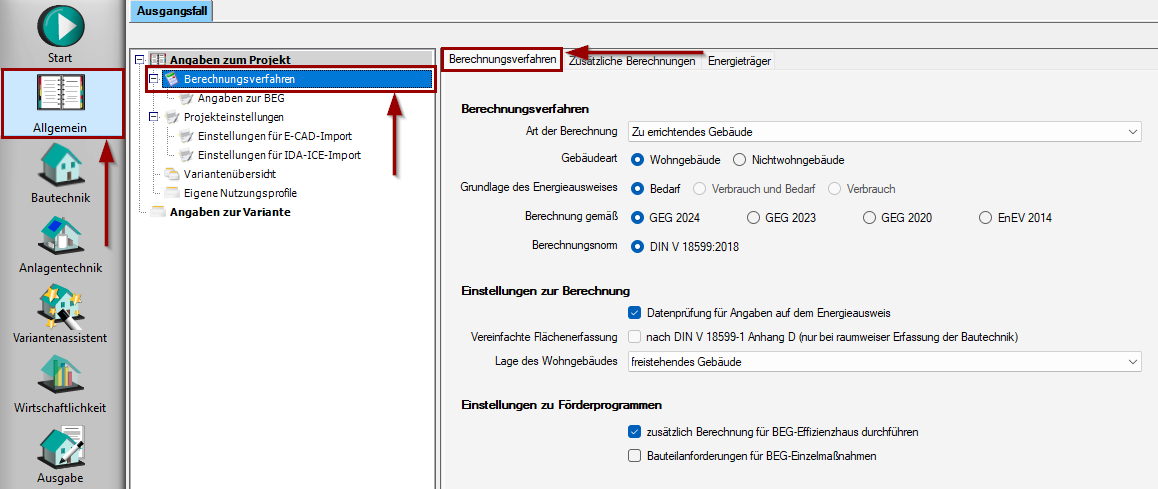Select Angaben zur BEG tree entry
Viewport: 1158px width, 489px height.
pos(241,98)
